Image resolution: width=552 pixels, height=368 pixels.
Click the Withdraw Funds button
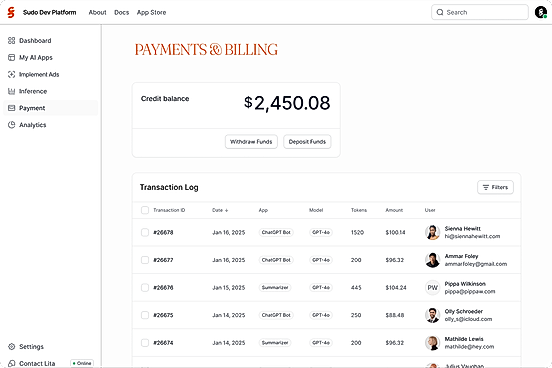(x=251, y=142)
